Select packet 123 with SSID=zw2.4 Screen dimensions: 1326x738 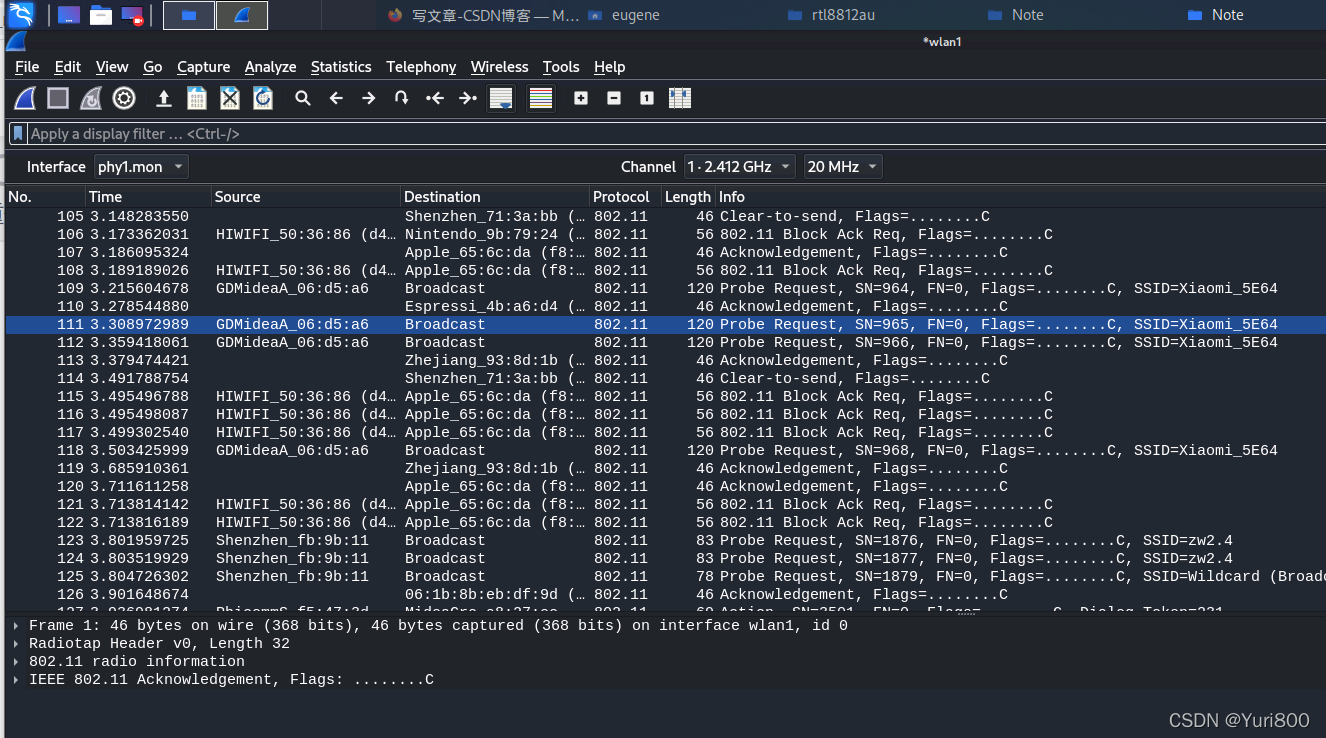click(665, 540)
